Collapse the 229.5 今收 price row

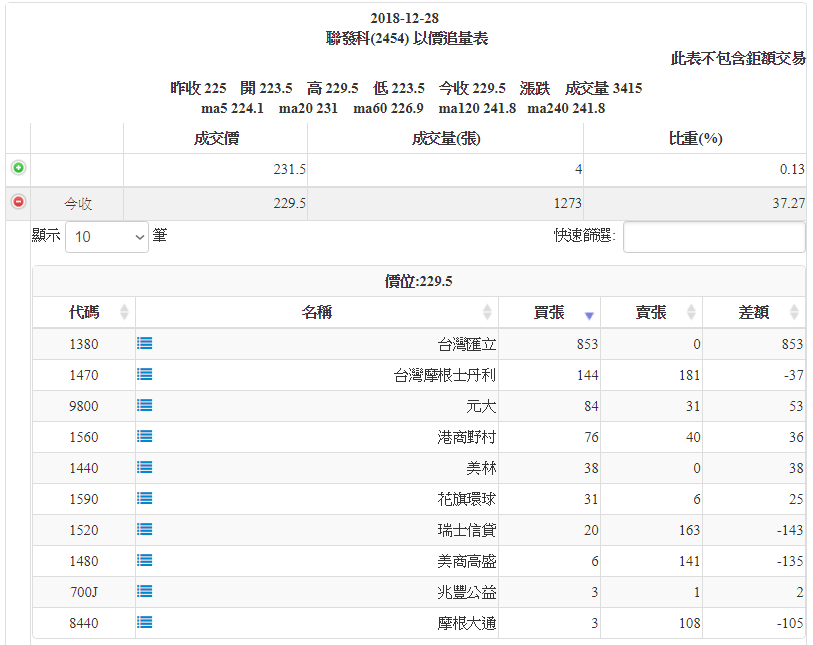[x=18, y=202]
